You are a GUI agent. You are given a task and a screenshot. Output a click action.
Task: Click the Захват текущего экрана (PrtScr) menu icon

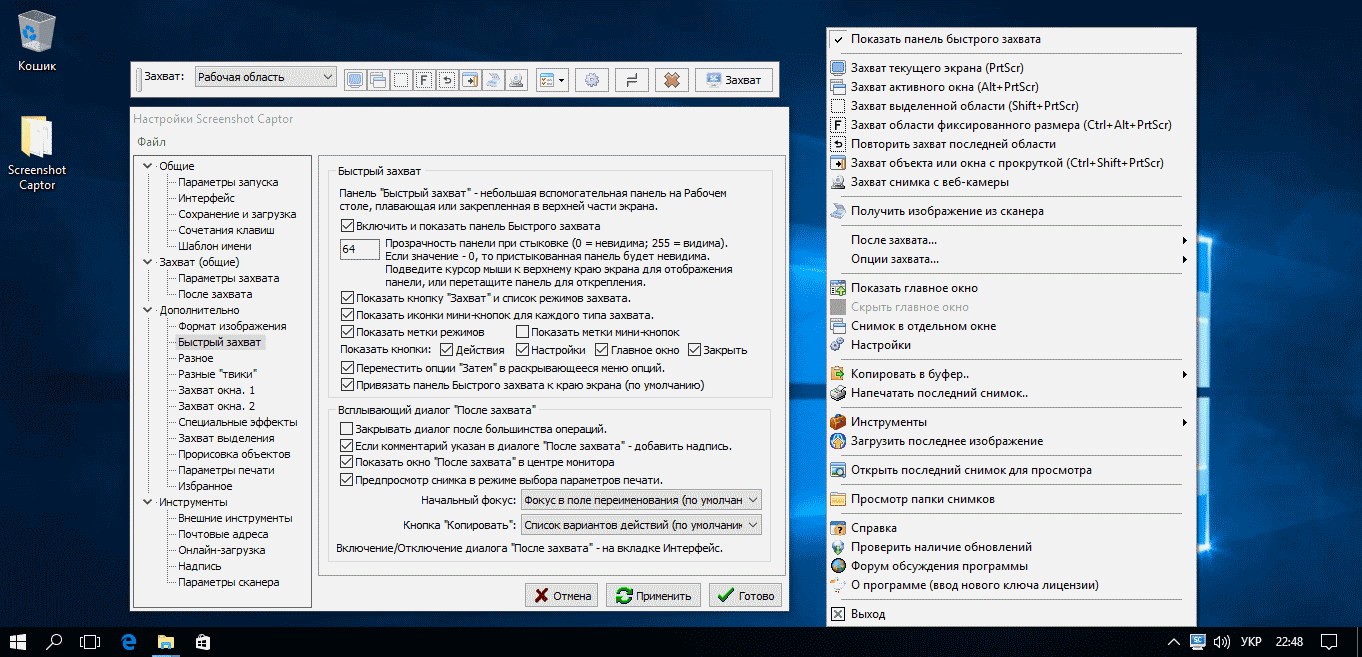click(838, 68)
